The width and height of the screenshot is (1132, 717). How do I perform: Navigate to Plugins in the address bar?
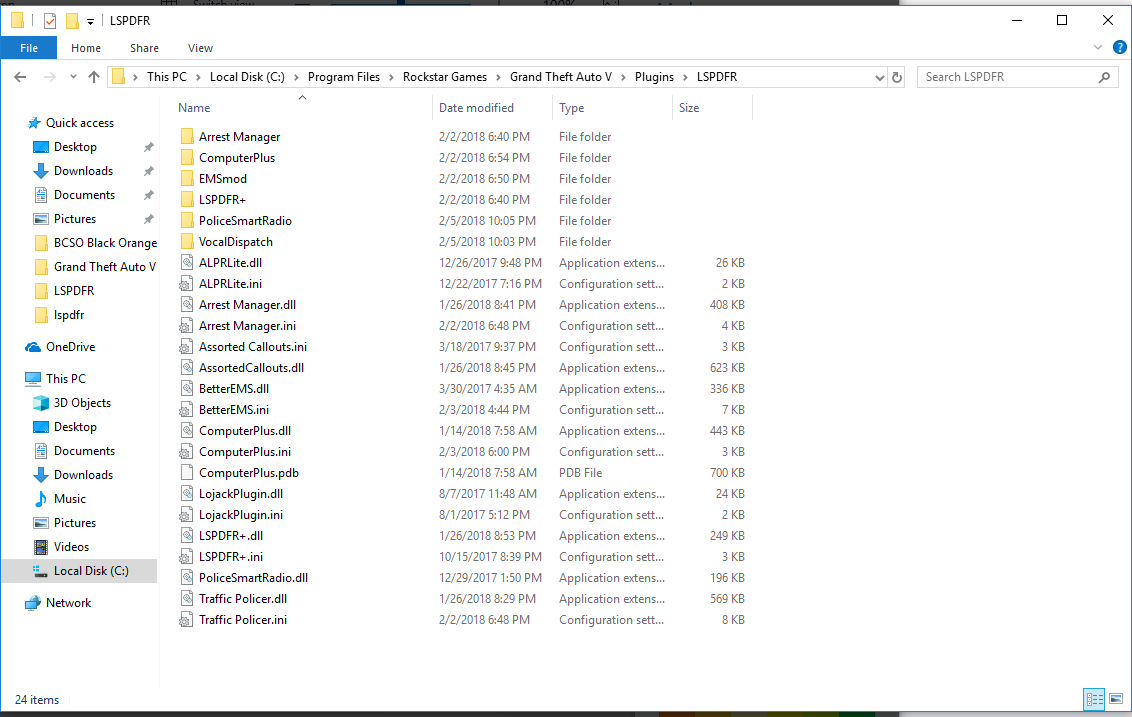[x=654, y=77]
